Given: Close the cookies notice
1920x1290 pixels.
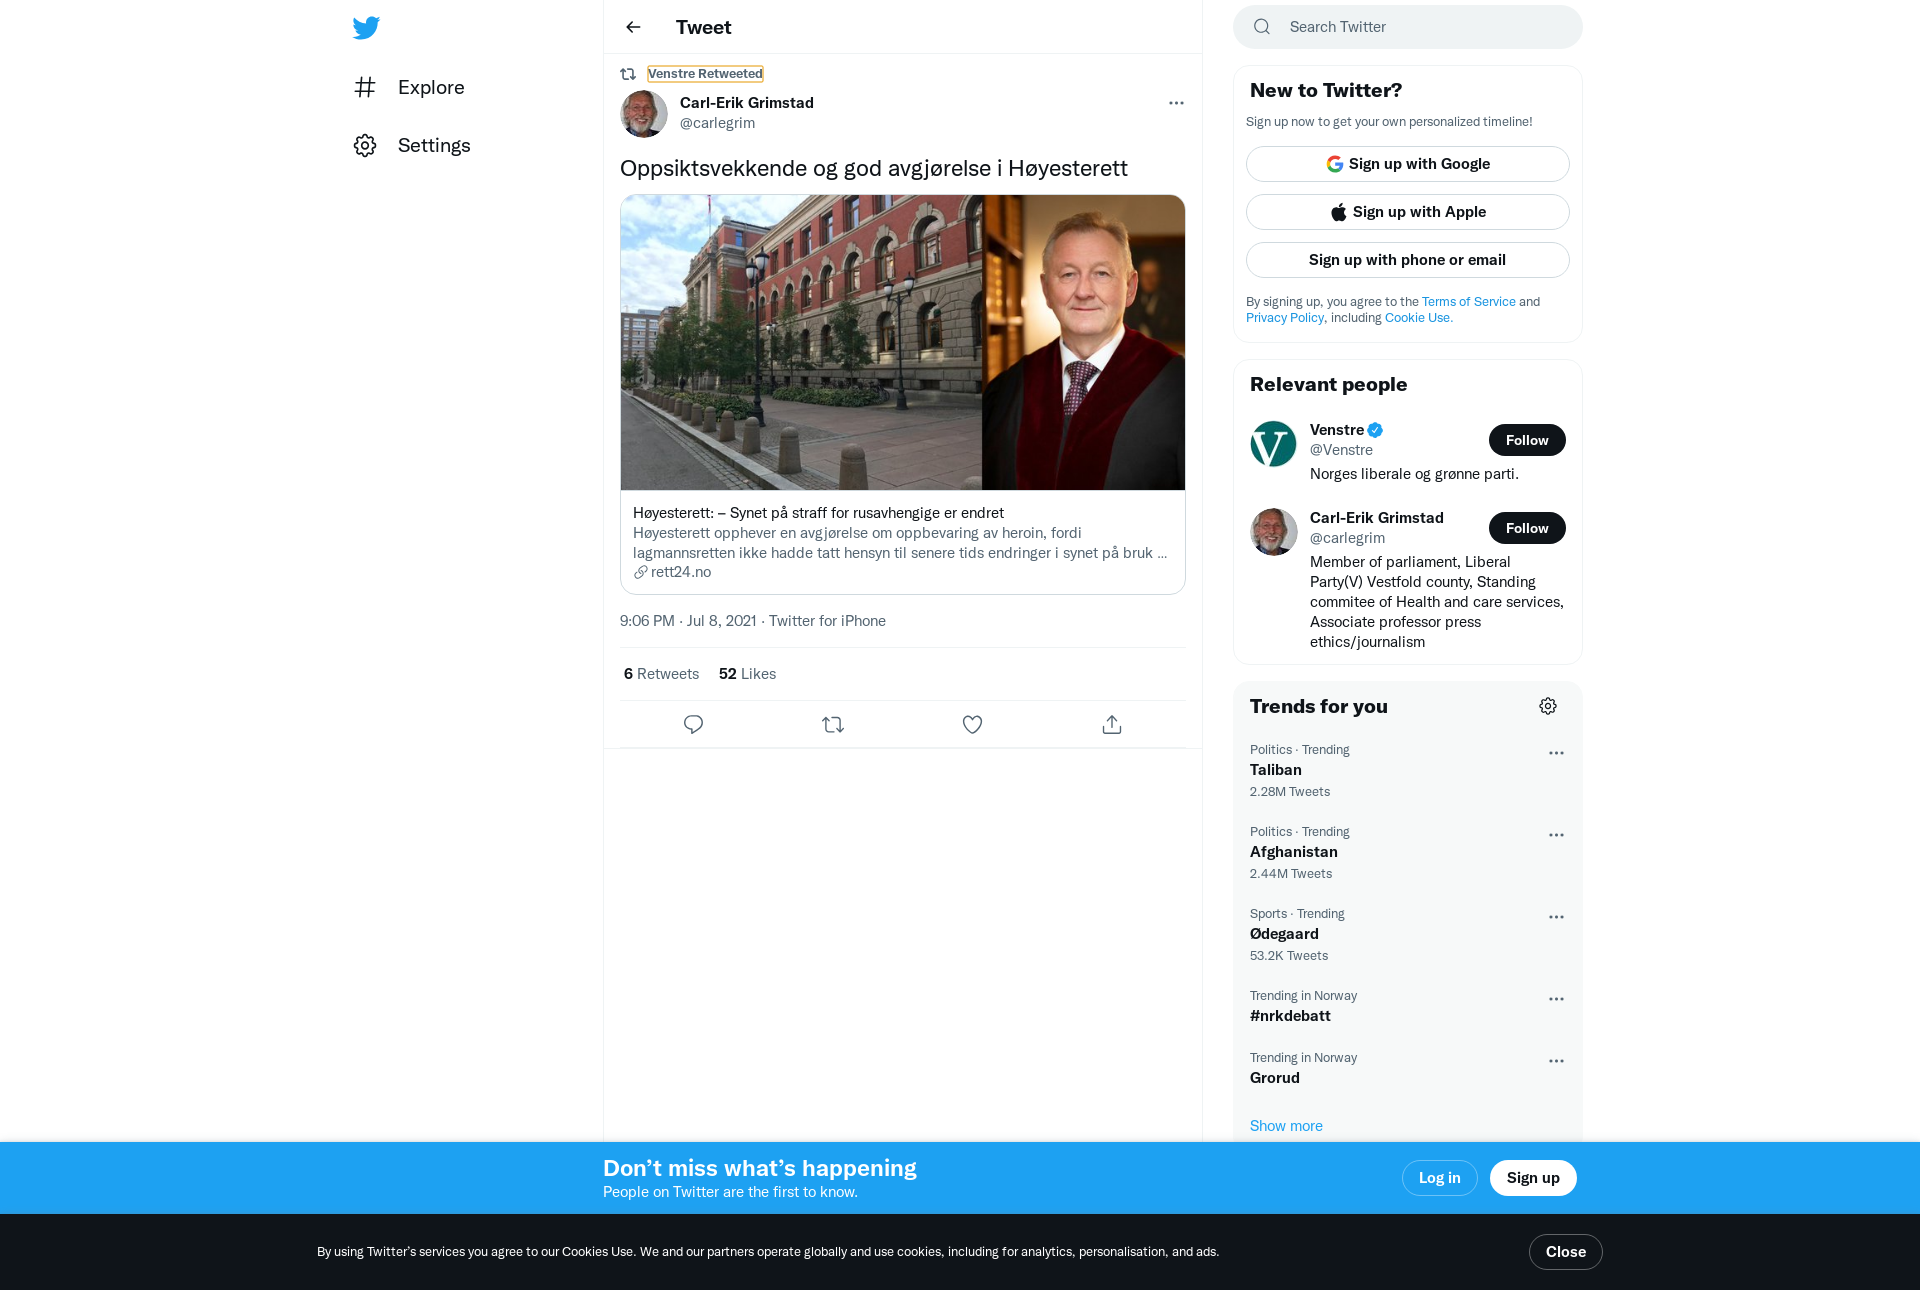Looking at the screenshot, I should (x=1565, y=1252).
